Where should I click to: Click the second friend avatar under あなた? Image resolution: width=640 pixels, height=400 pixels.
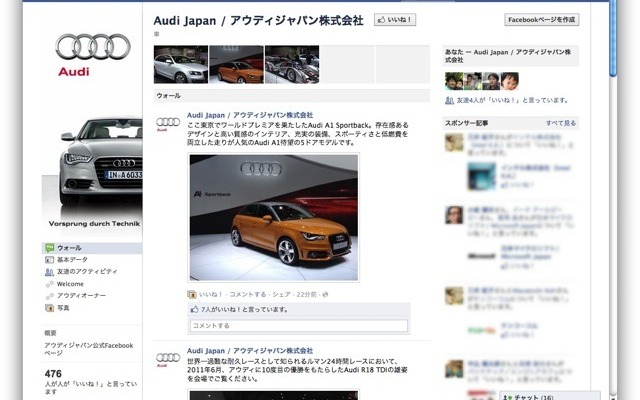pyautogui.click(x=473, y=81)
